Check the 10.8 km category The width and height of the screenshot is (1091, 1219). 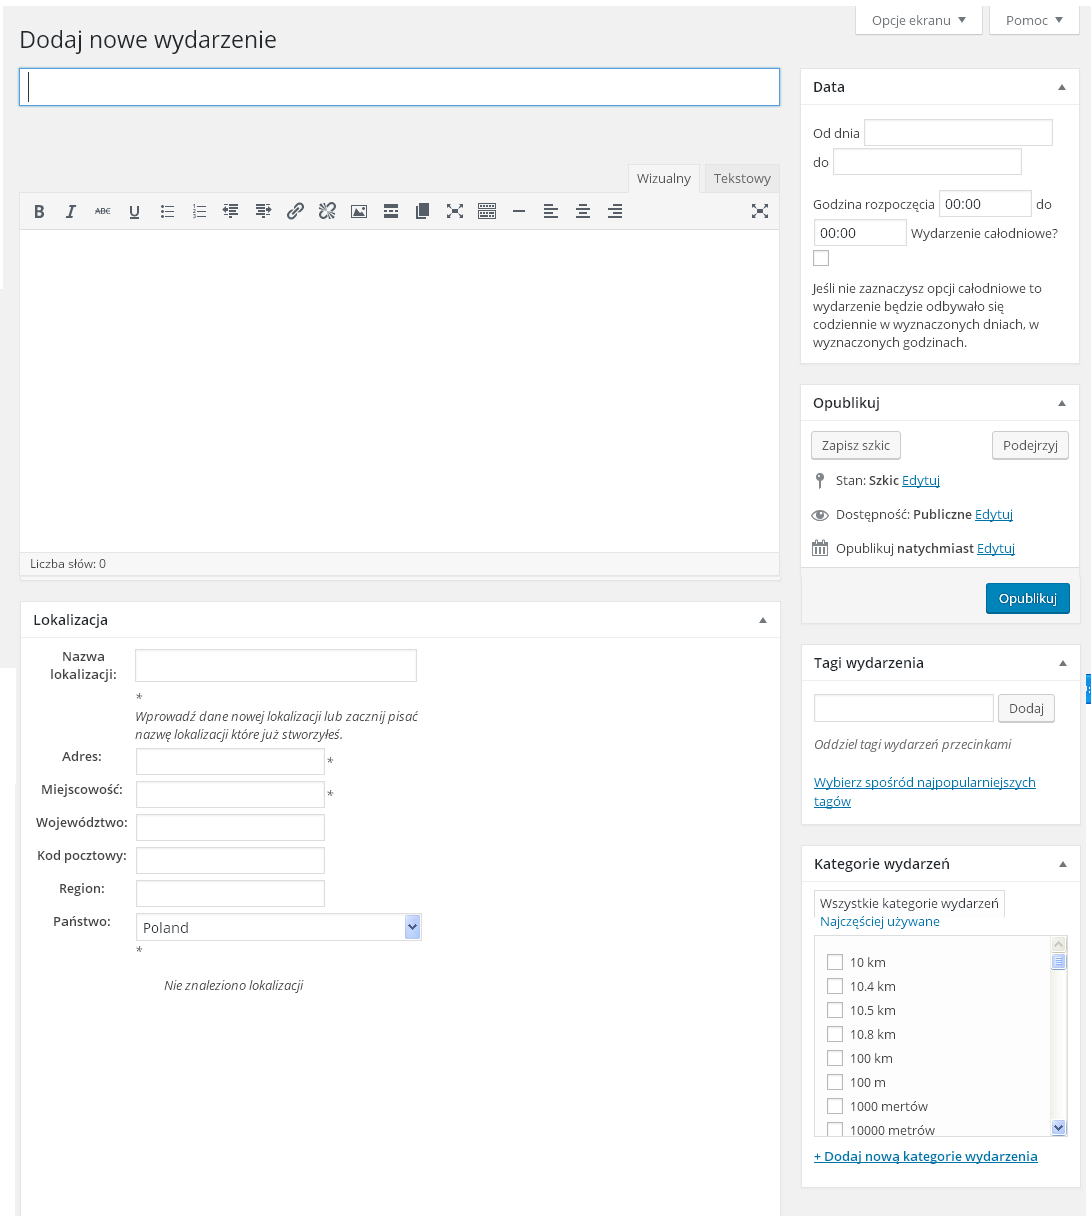pyautogui.click(x=835, y=1034)
